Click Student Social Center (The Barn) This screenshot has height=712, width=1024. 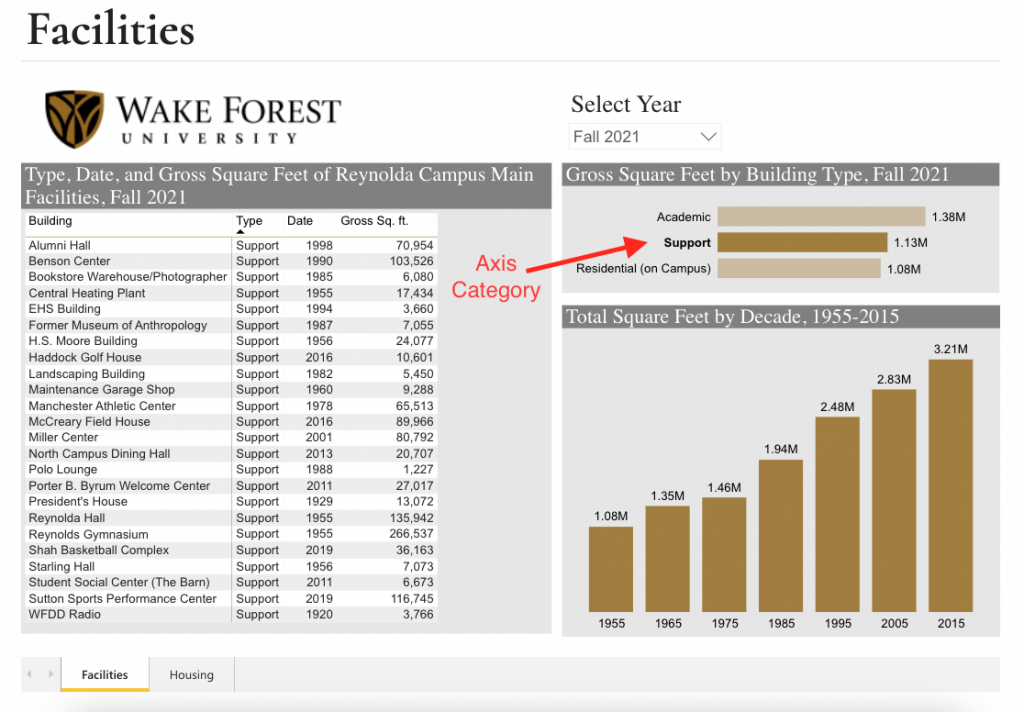(119, 582)
